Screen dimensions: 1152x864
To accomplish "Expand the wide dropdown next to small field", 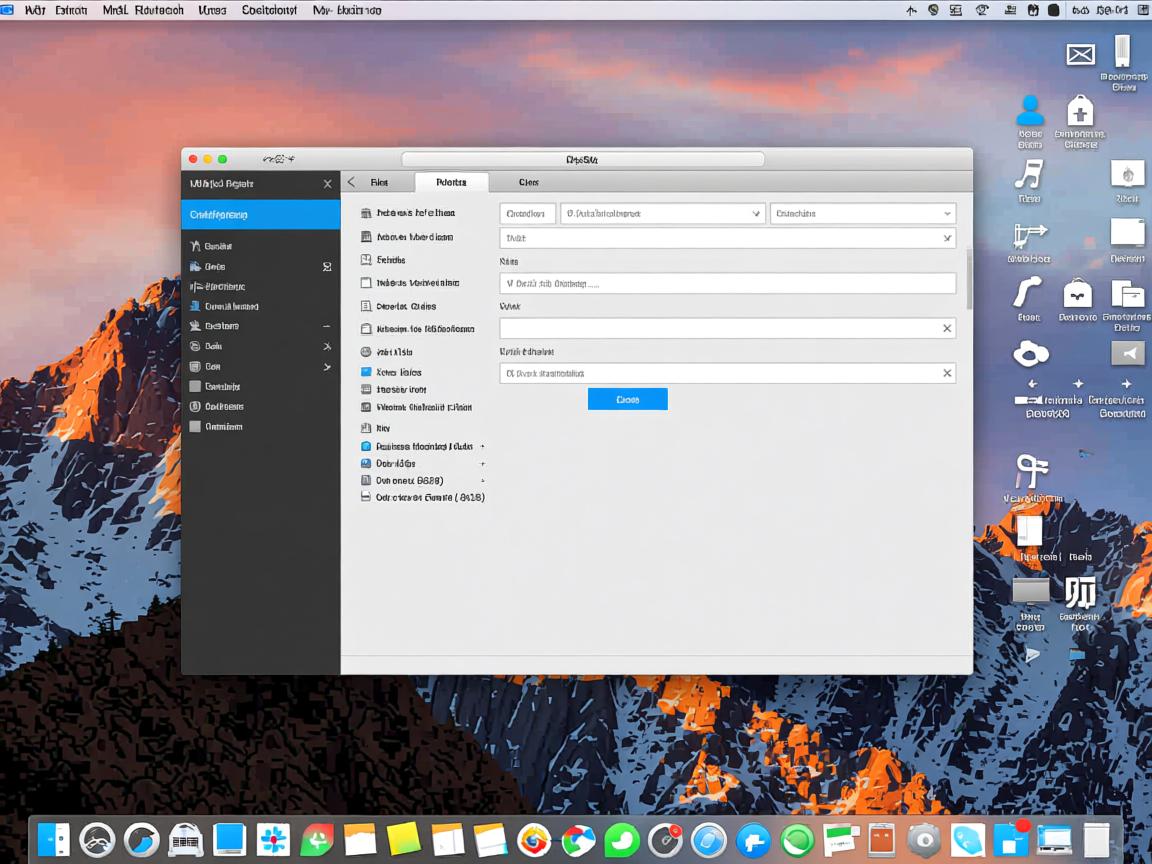I will (x=661, y=213).
